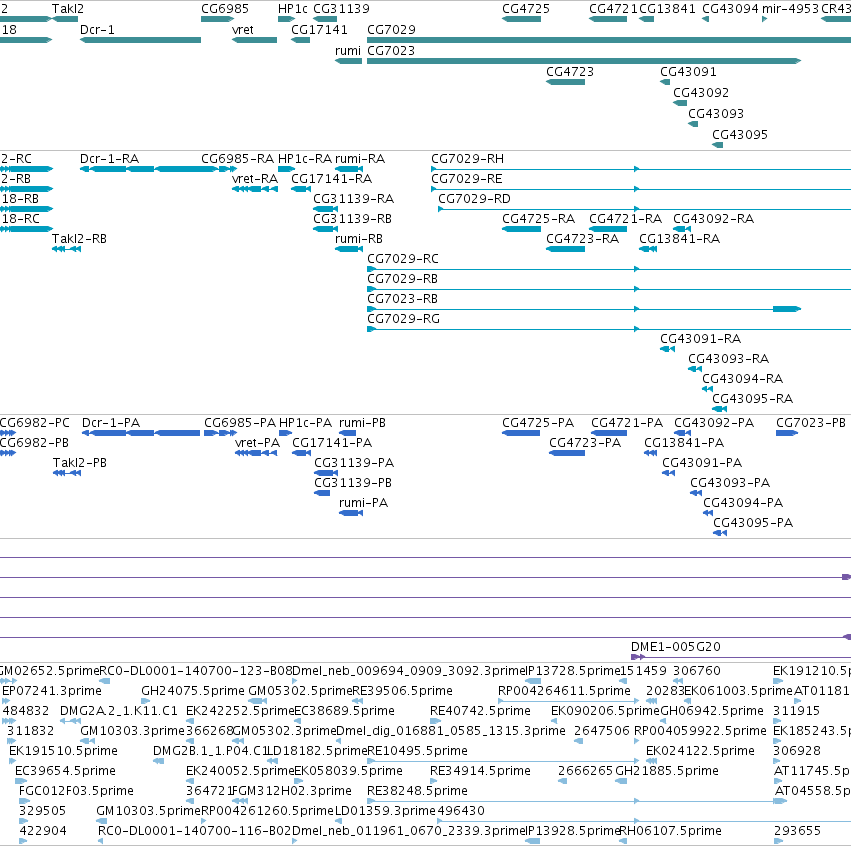The image size is (851, 846).
Task: Open the vret-RA transcript label
Action: [x=255, y=179]
